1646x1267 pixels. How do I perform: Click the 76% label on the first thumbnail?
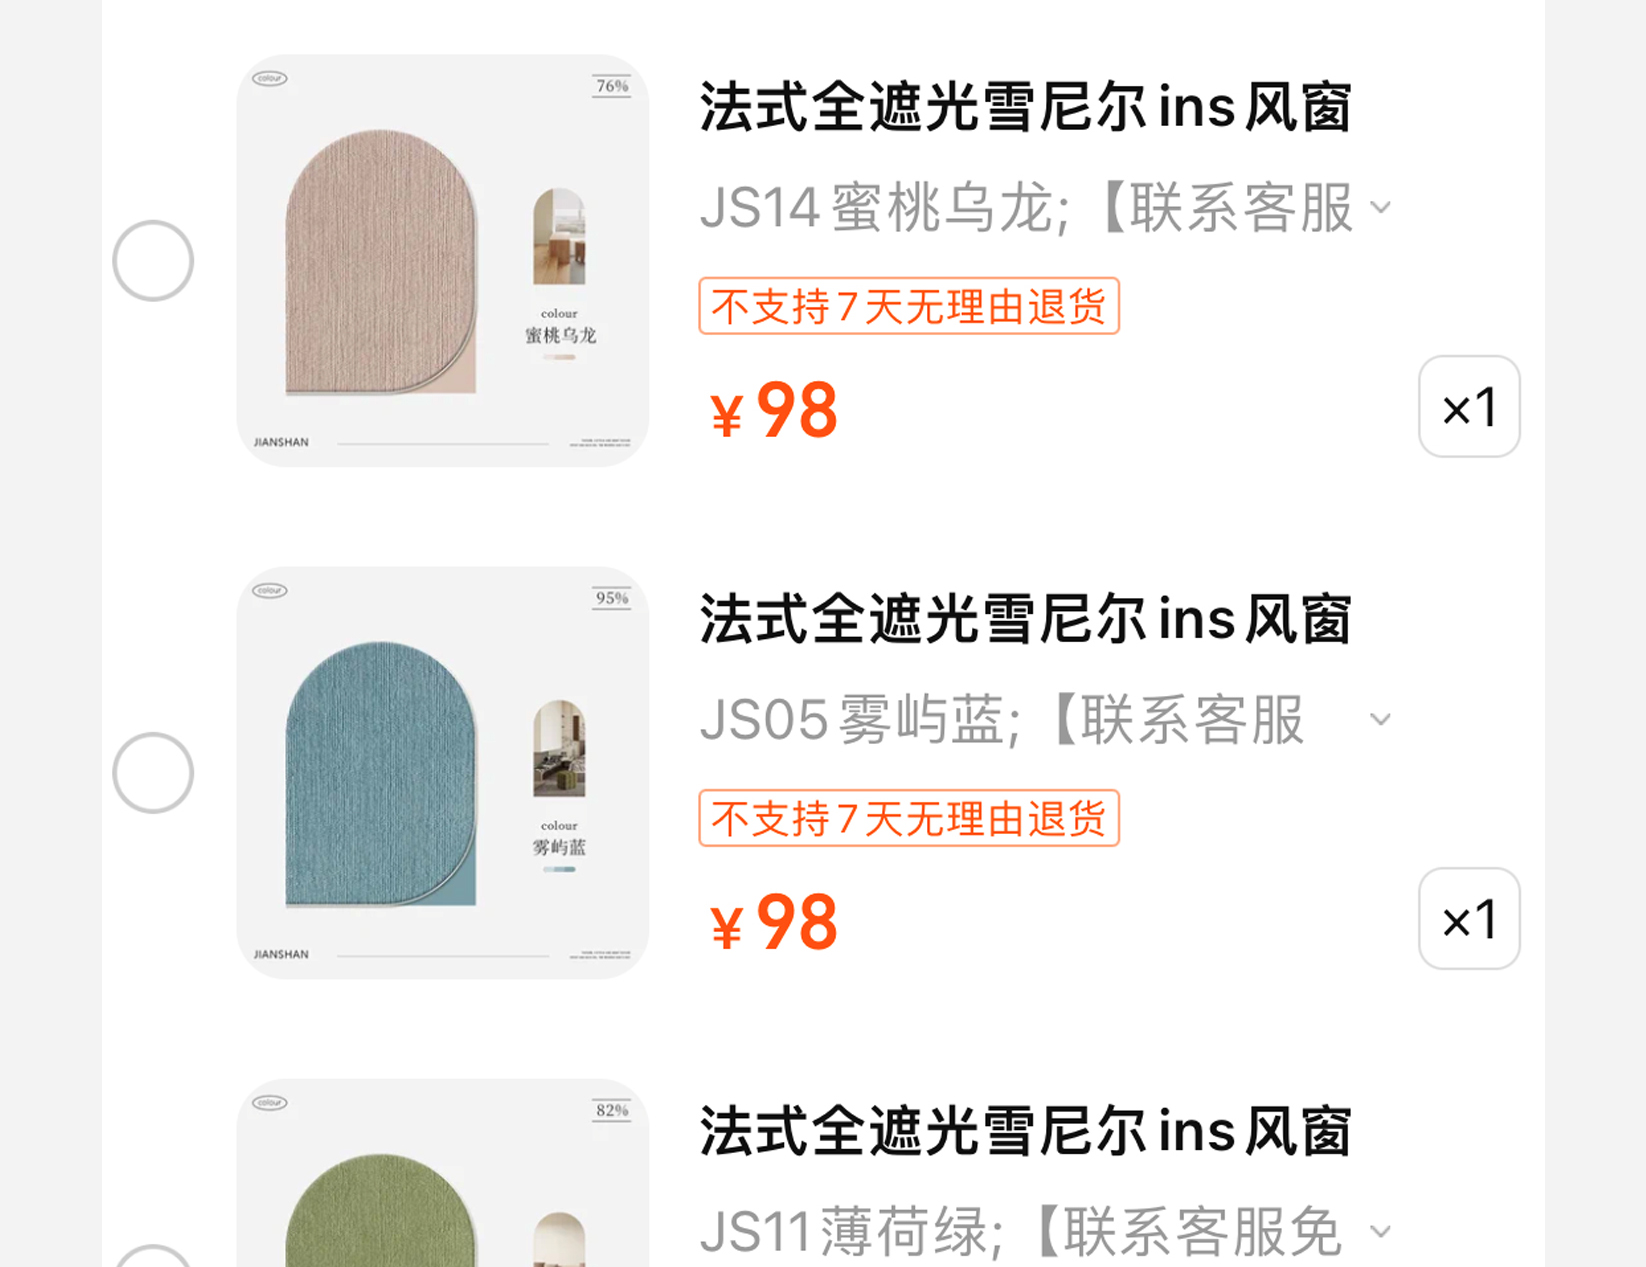click(x=612, y=87)
